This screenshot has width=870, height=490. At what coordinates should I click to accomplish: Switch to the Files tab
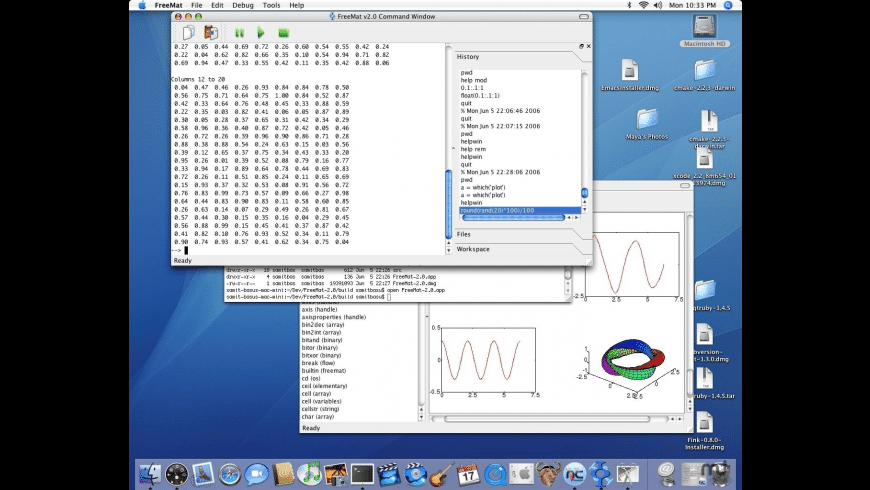(464, 234)
